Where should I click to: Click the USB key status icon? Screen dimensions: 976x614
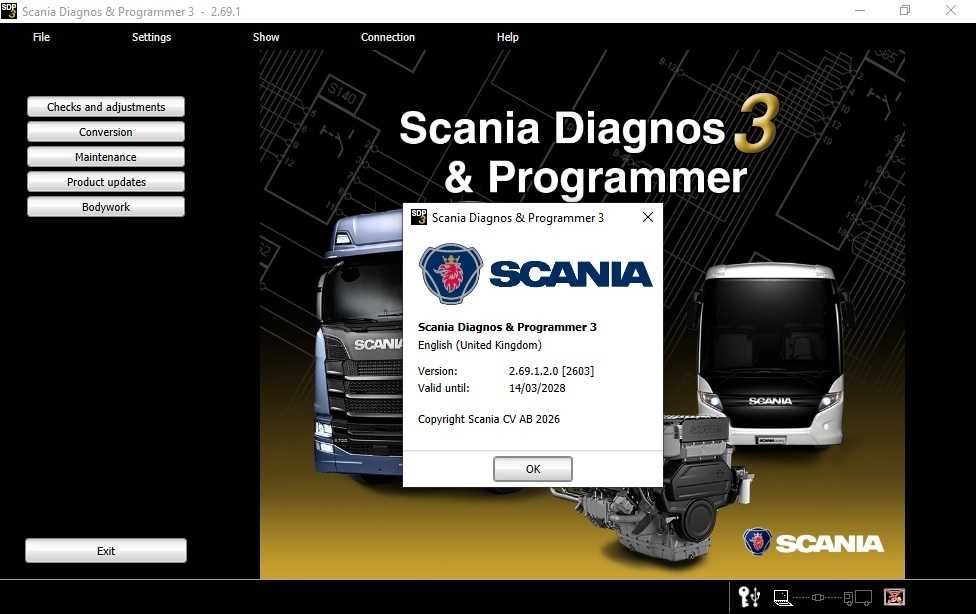(749, 597)
